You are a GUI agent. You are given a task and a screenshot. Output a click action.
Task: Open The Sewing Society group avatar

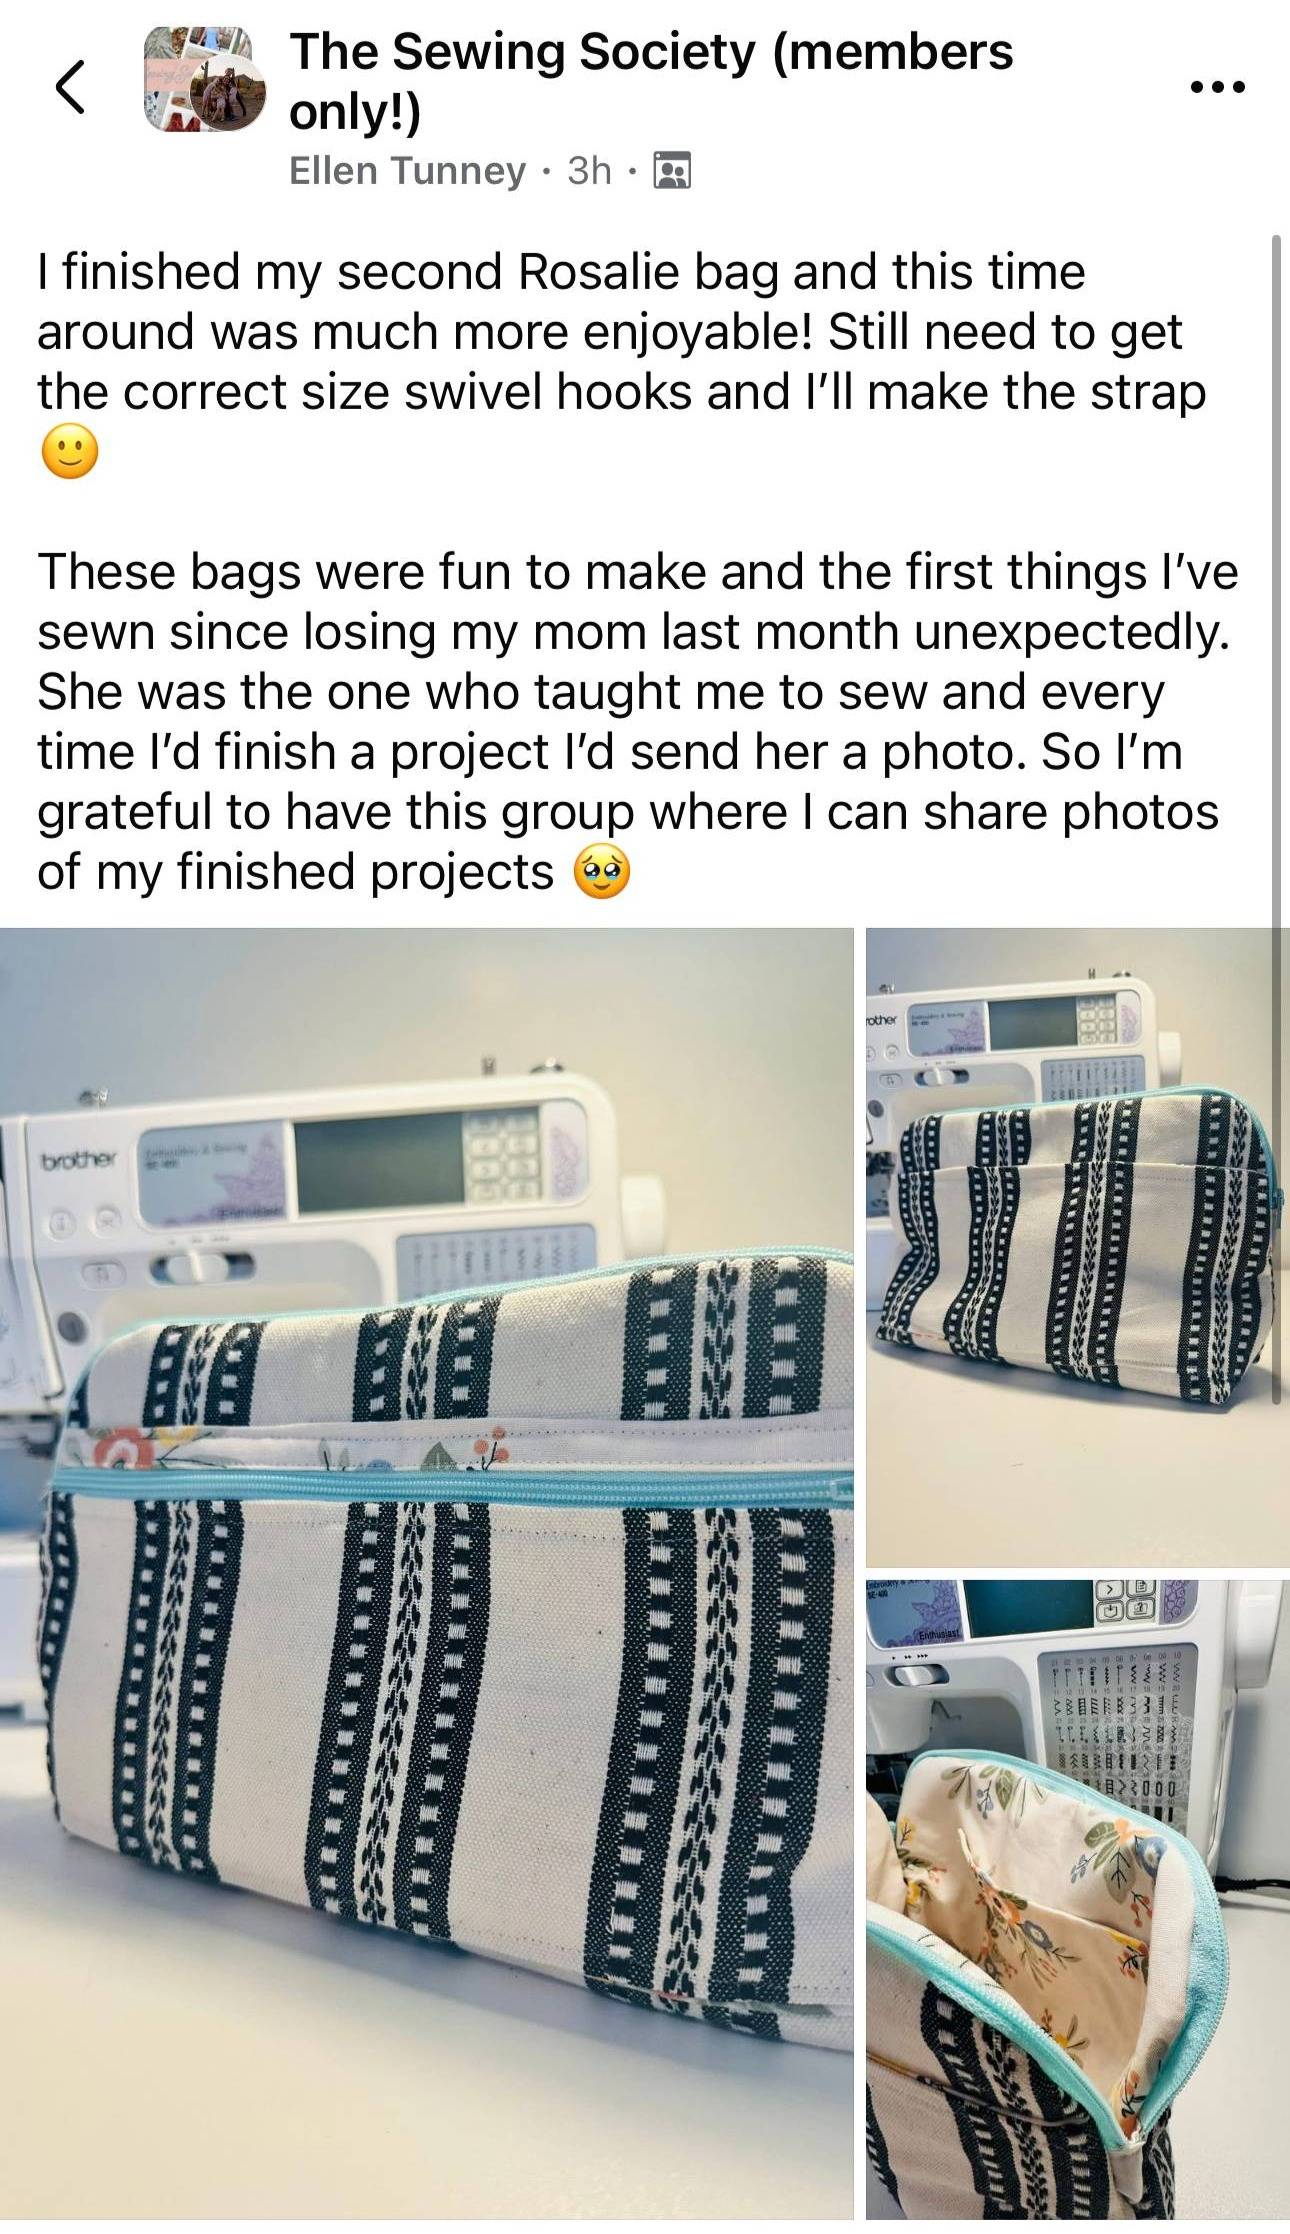(205, 81)
